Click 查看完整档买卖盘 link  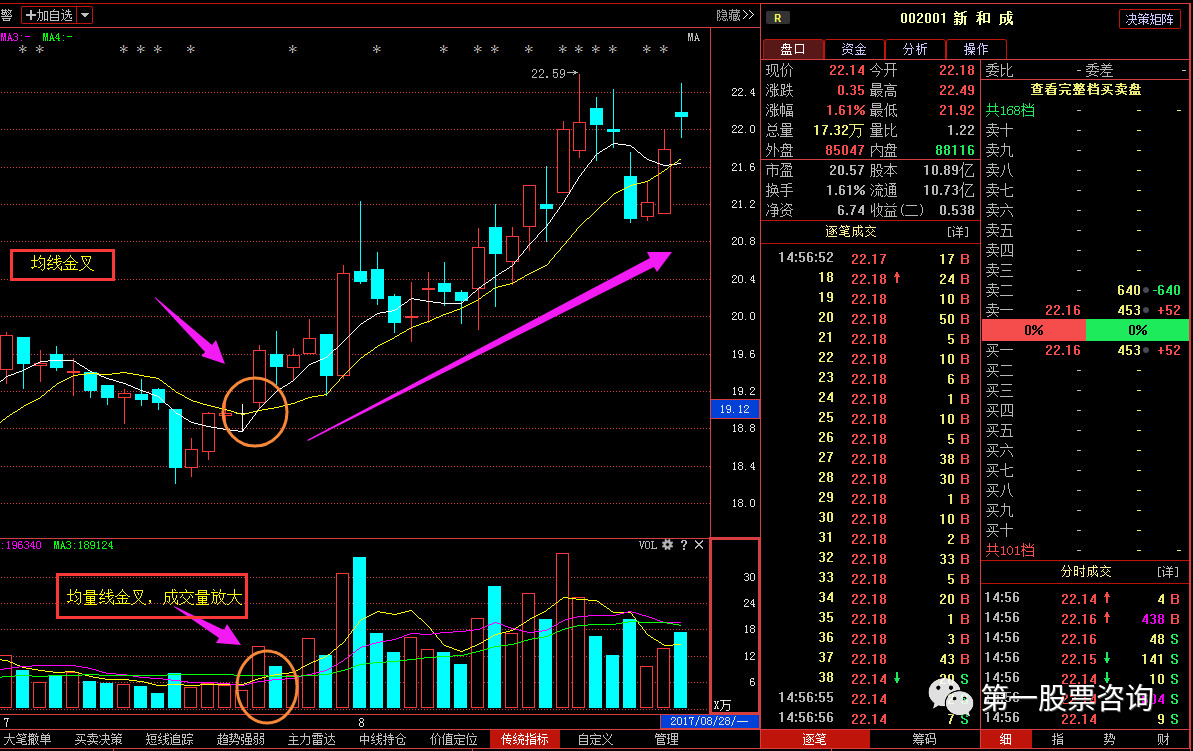(1086, 90)
